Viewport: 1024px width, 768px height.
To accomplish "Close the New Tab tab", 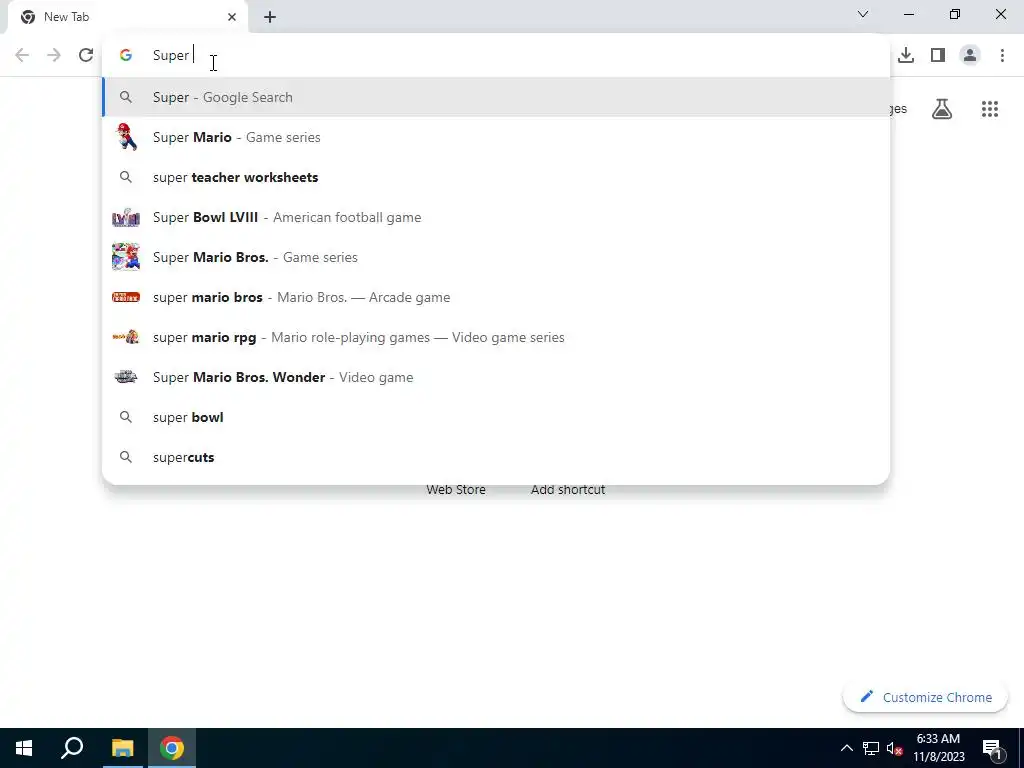I will click(232, 17).
